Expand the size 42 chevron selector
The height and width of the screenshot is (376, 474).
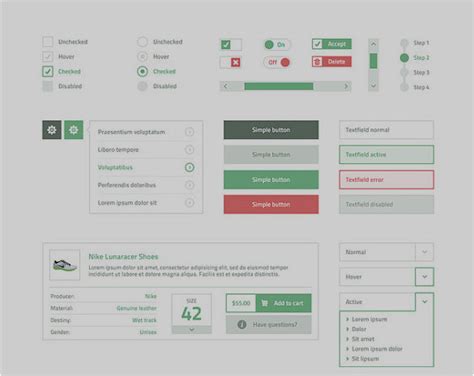pyautogui.click(x=192, y=329)
